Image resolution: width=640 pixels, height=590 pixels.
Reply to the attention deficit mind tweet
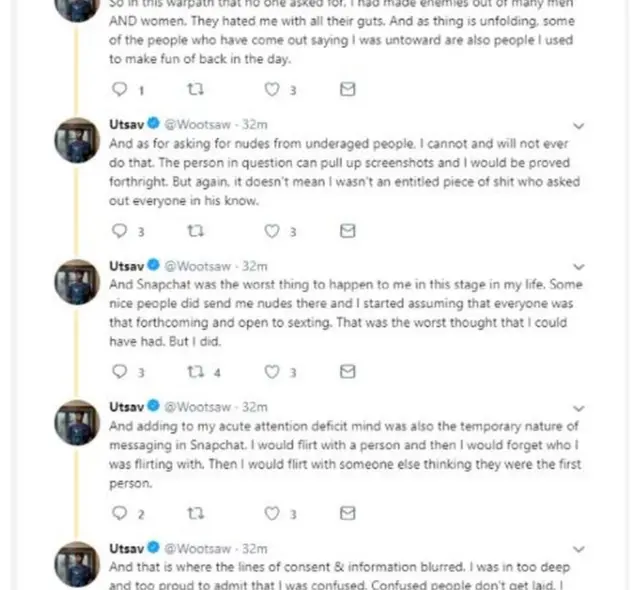point(119,513)
